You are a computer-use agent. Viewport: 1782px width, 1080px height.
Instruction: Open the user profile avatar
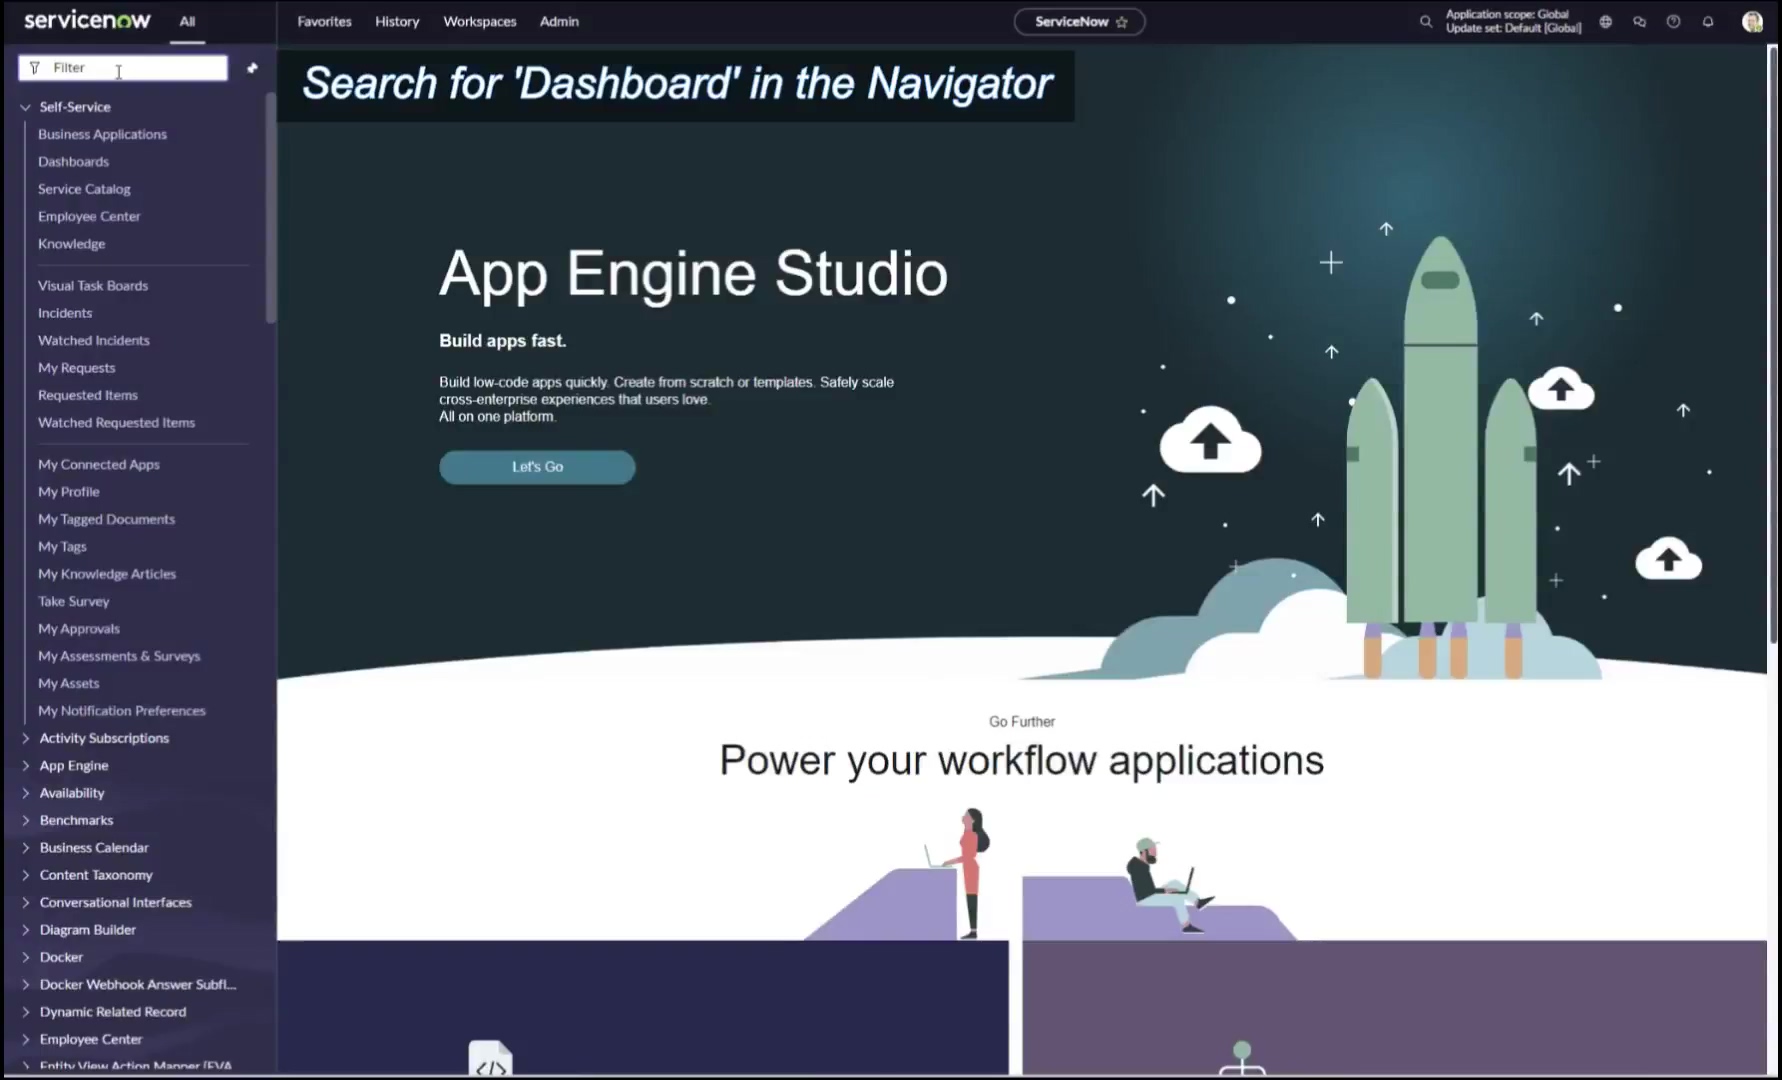click(x=1751, y=21)
